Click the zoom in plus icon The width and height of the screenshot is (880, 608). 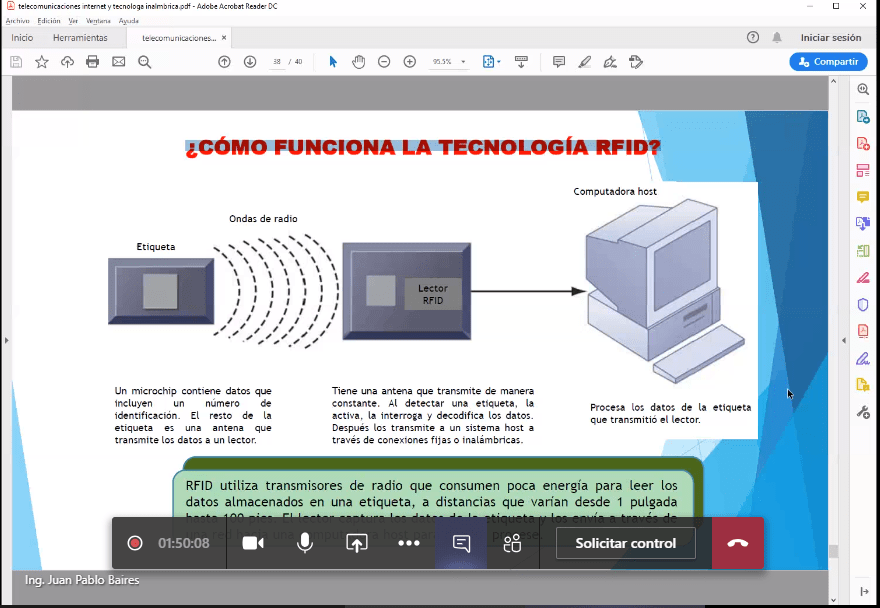click(409, 62)
